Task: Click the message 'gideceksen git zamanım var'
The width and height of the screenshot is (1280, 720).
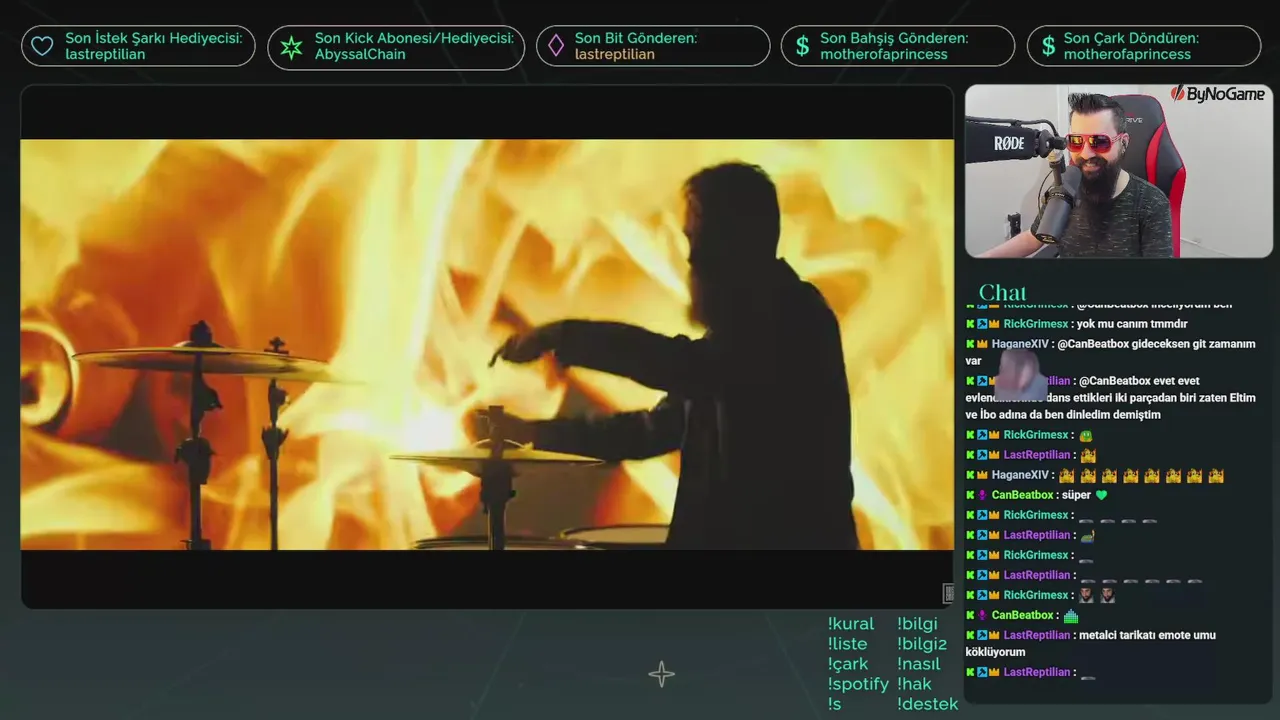Action: (1110, 352)
